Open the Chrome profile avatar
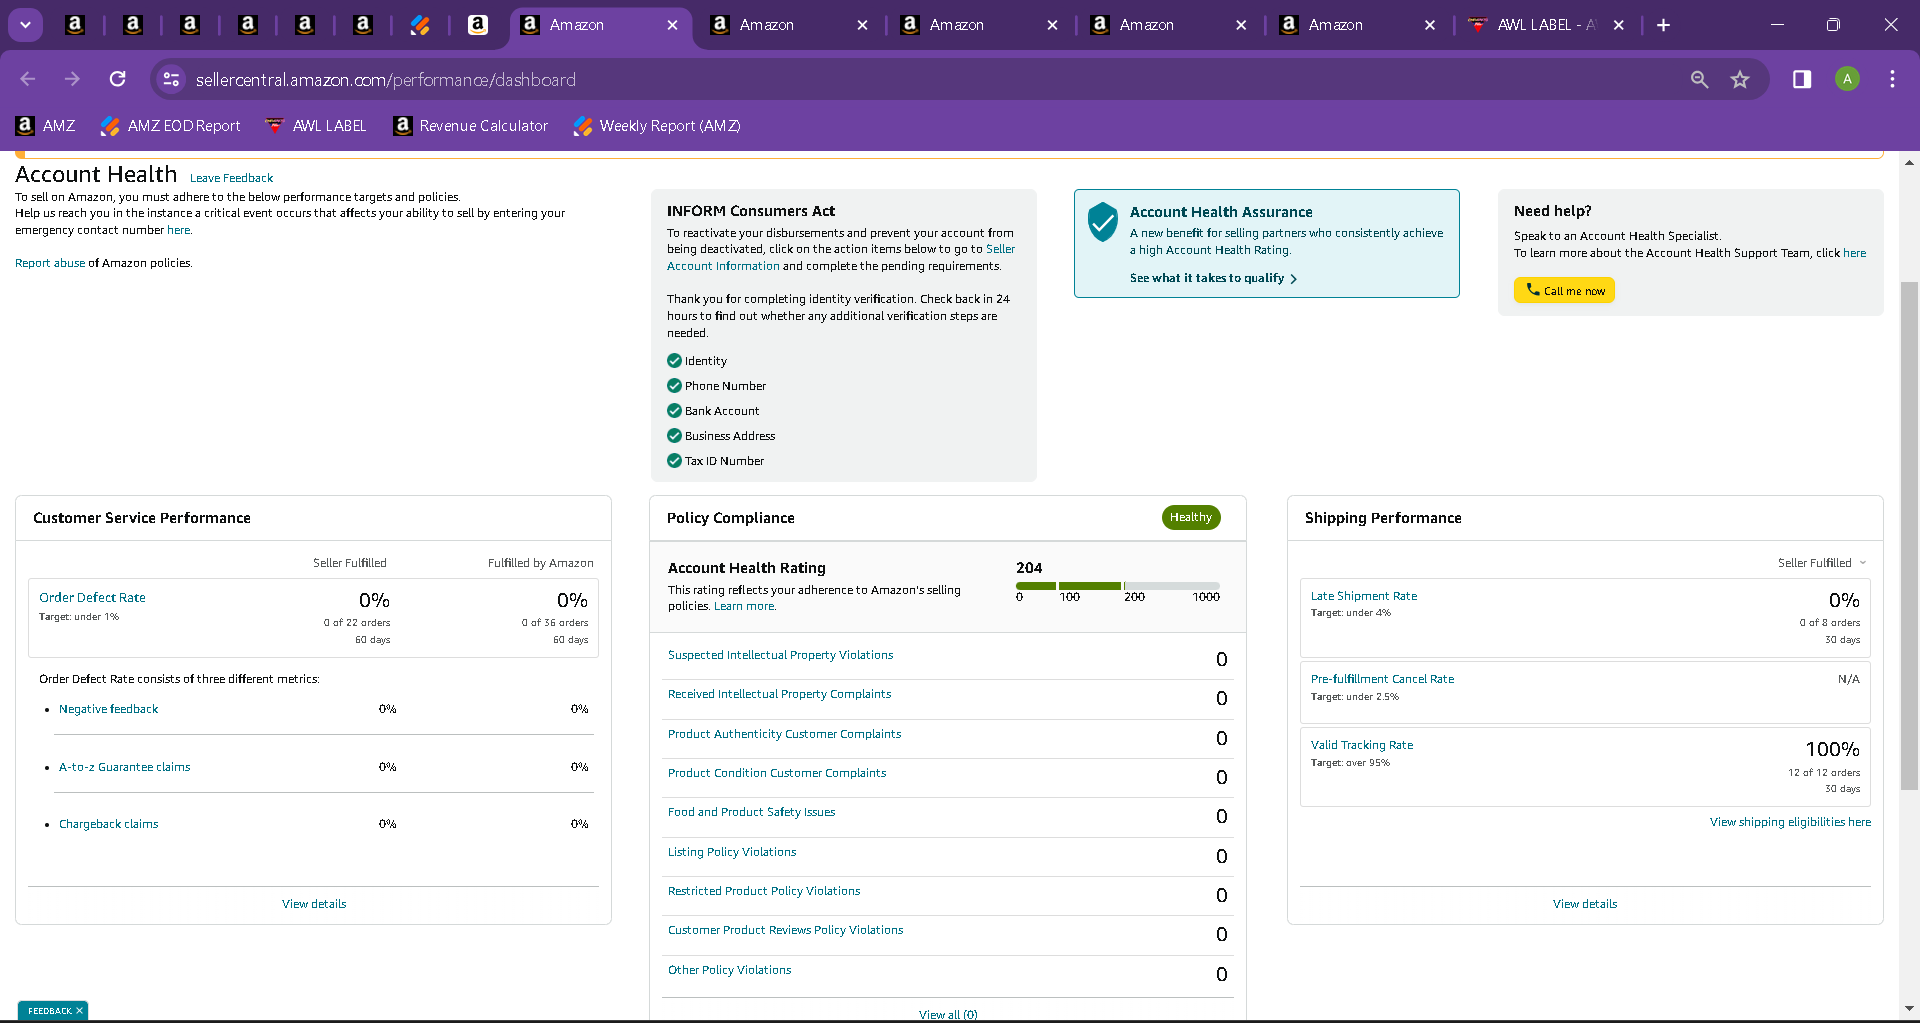 pos(1847,79)
